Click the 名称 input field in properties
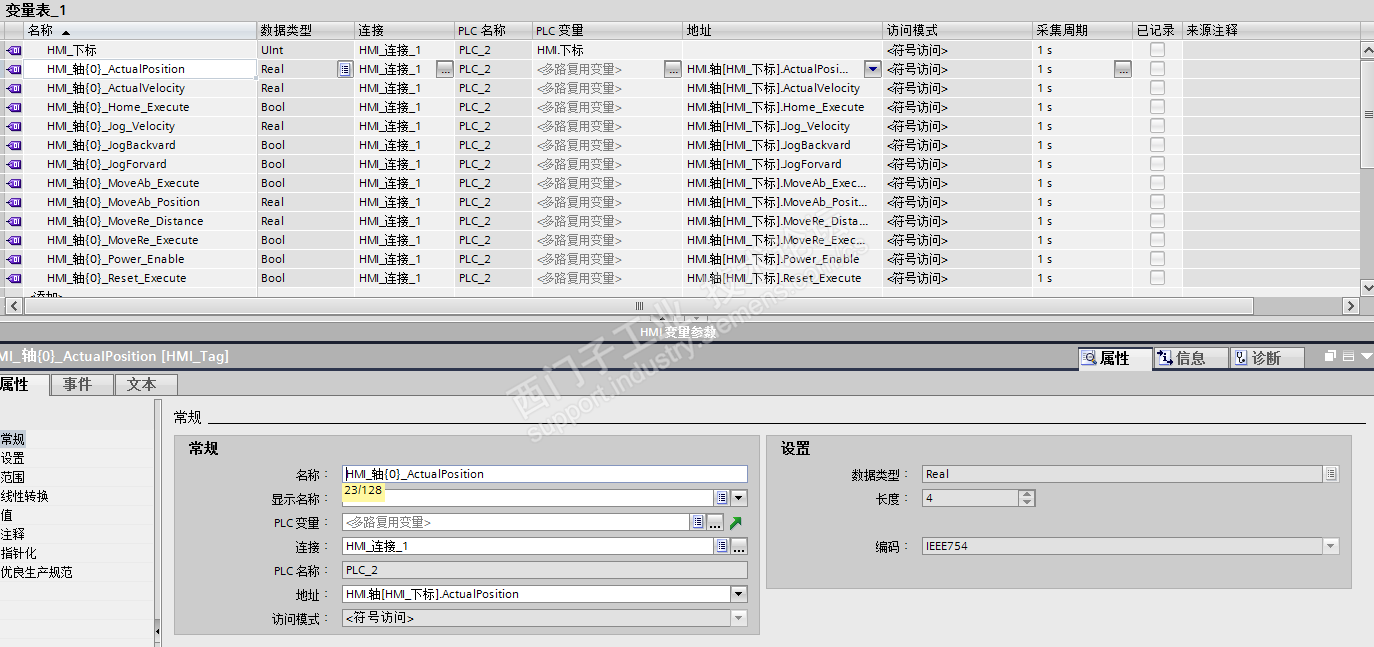The image size is (1374, 647). pos(544,474)
